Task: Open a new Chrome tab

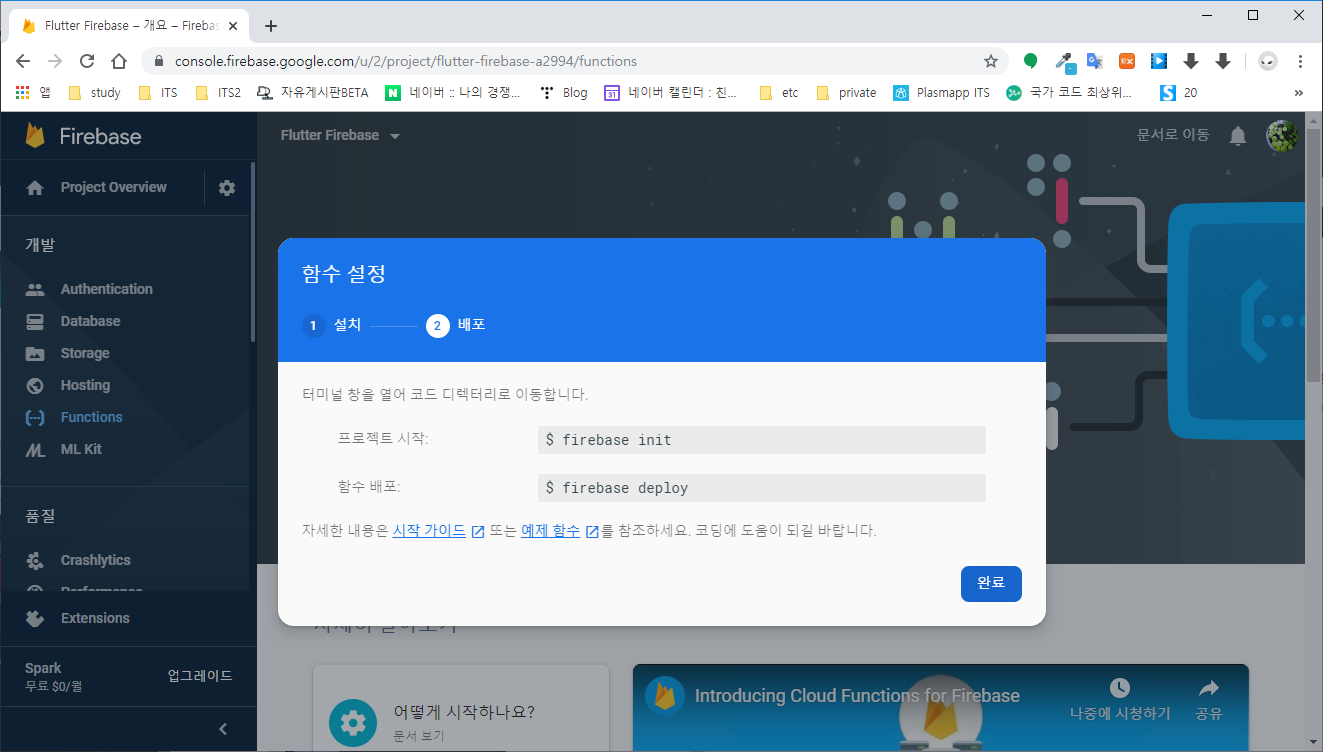Action: click(x=271, y=26)
